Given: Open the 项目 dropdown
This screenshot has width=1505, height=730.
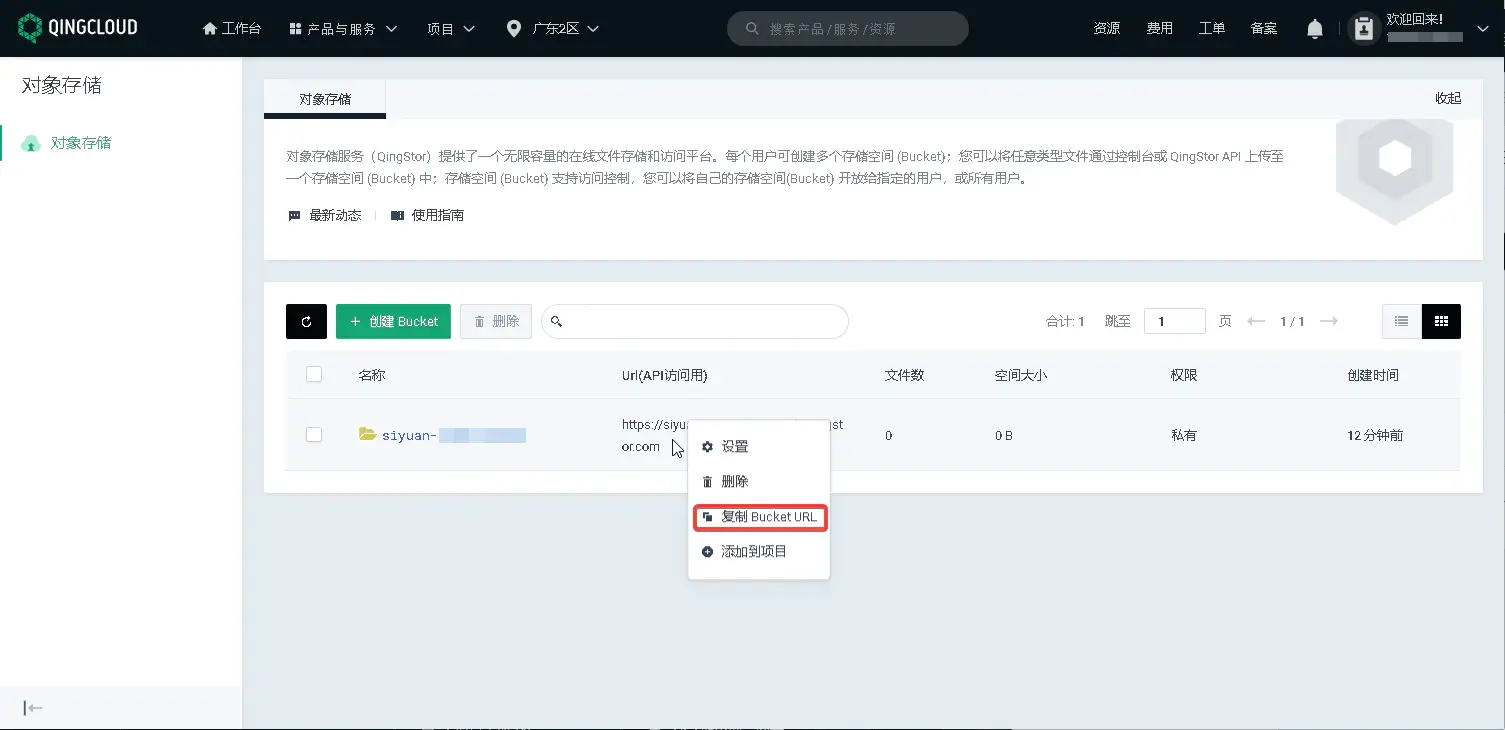Looking at the screenshot, I should [449, 28].
